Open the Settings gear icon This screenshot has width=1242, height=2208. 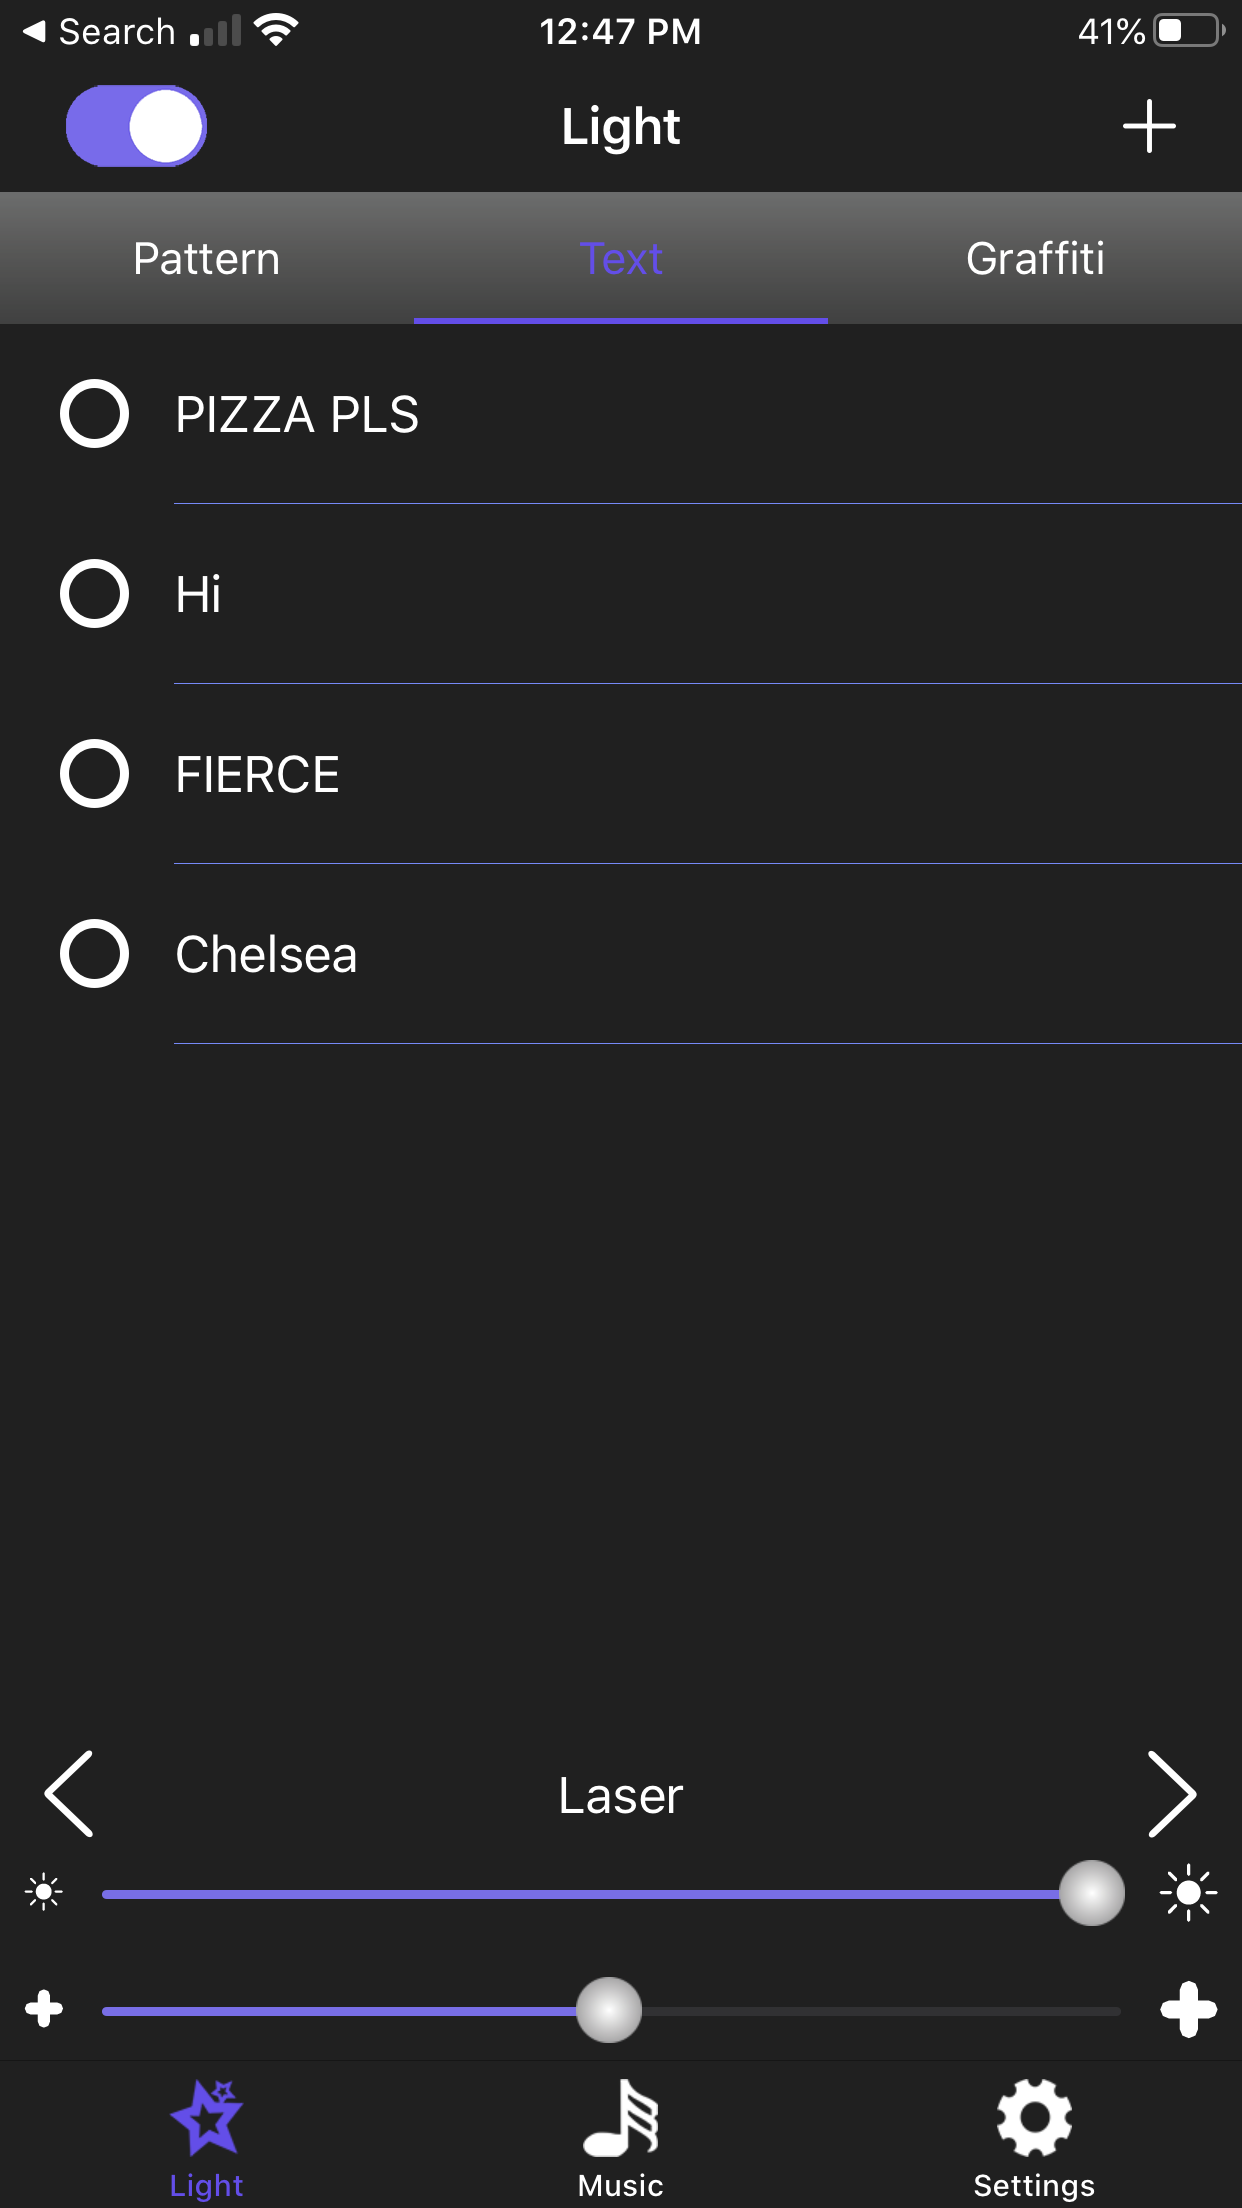coord(1034,2118)
